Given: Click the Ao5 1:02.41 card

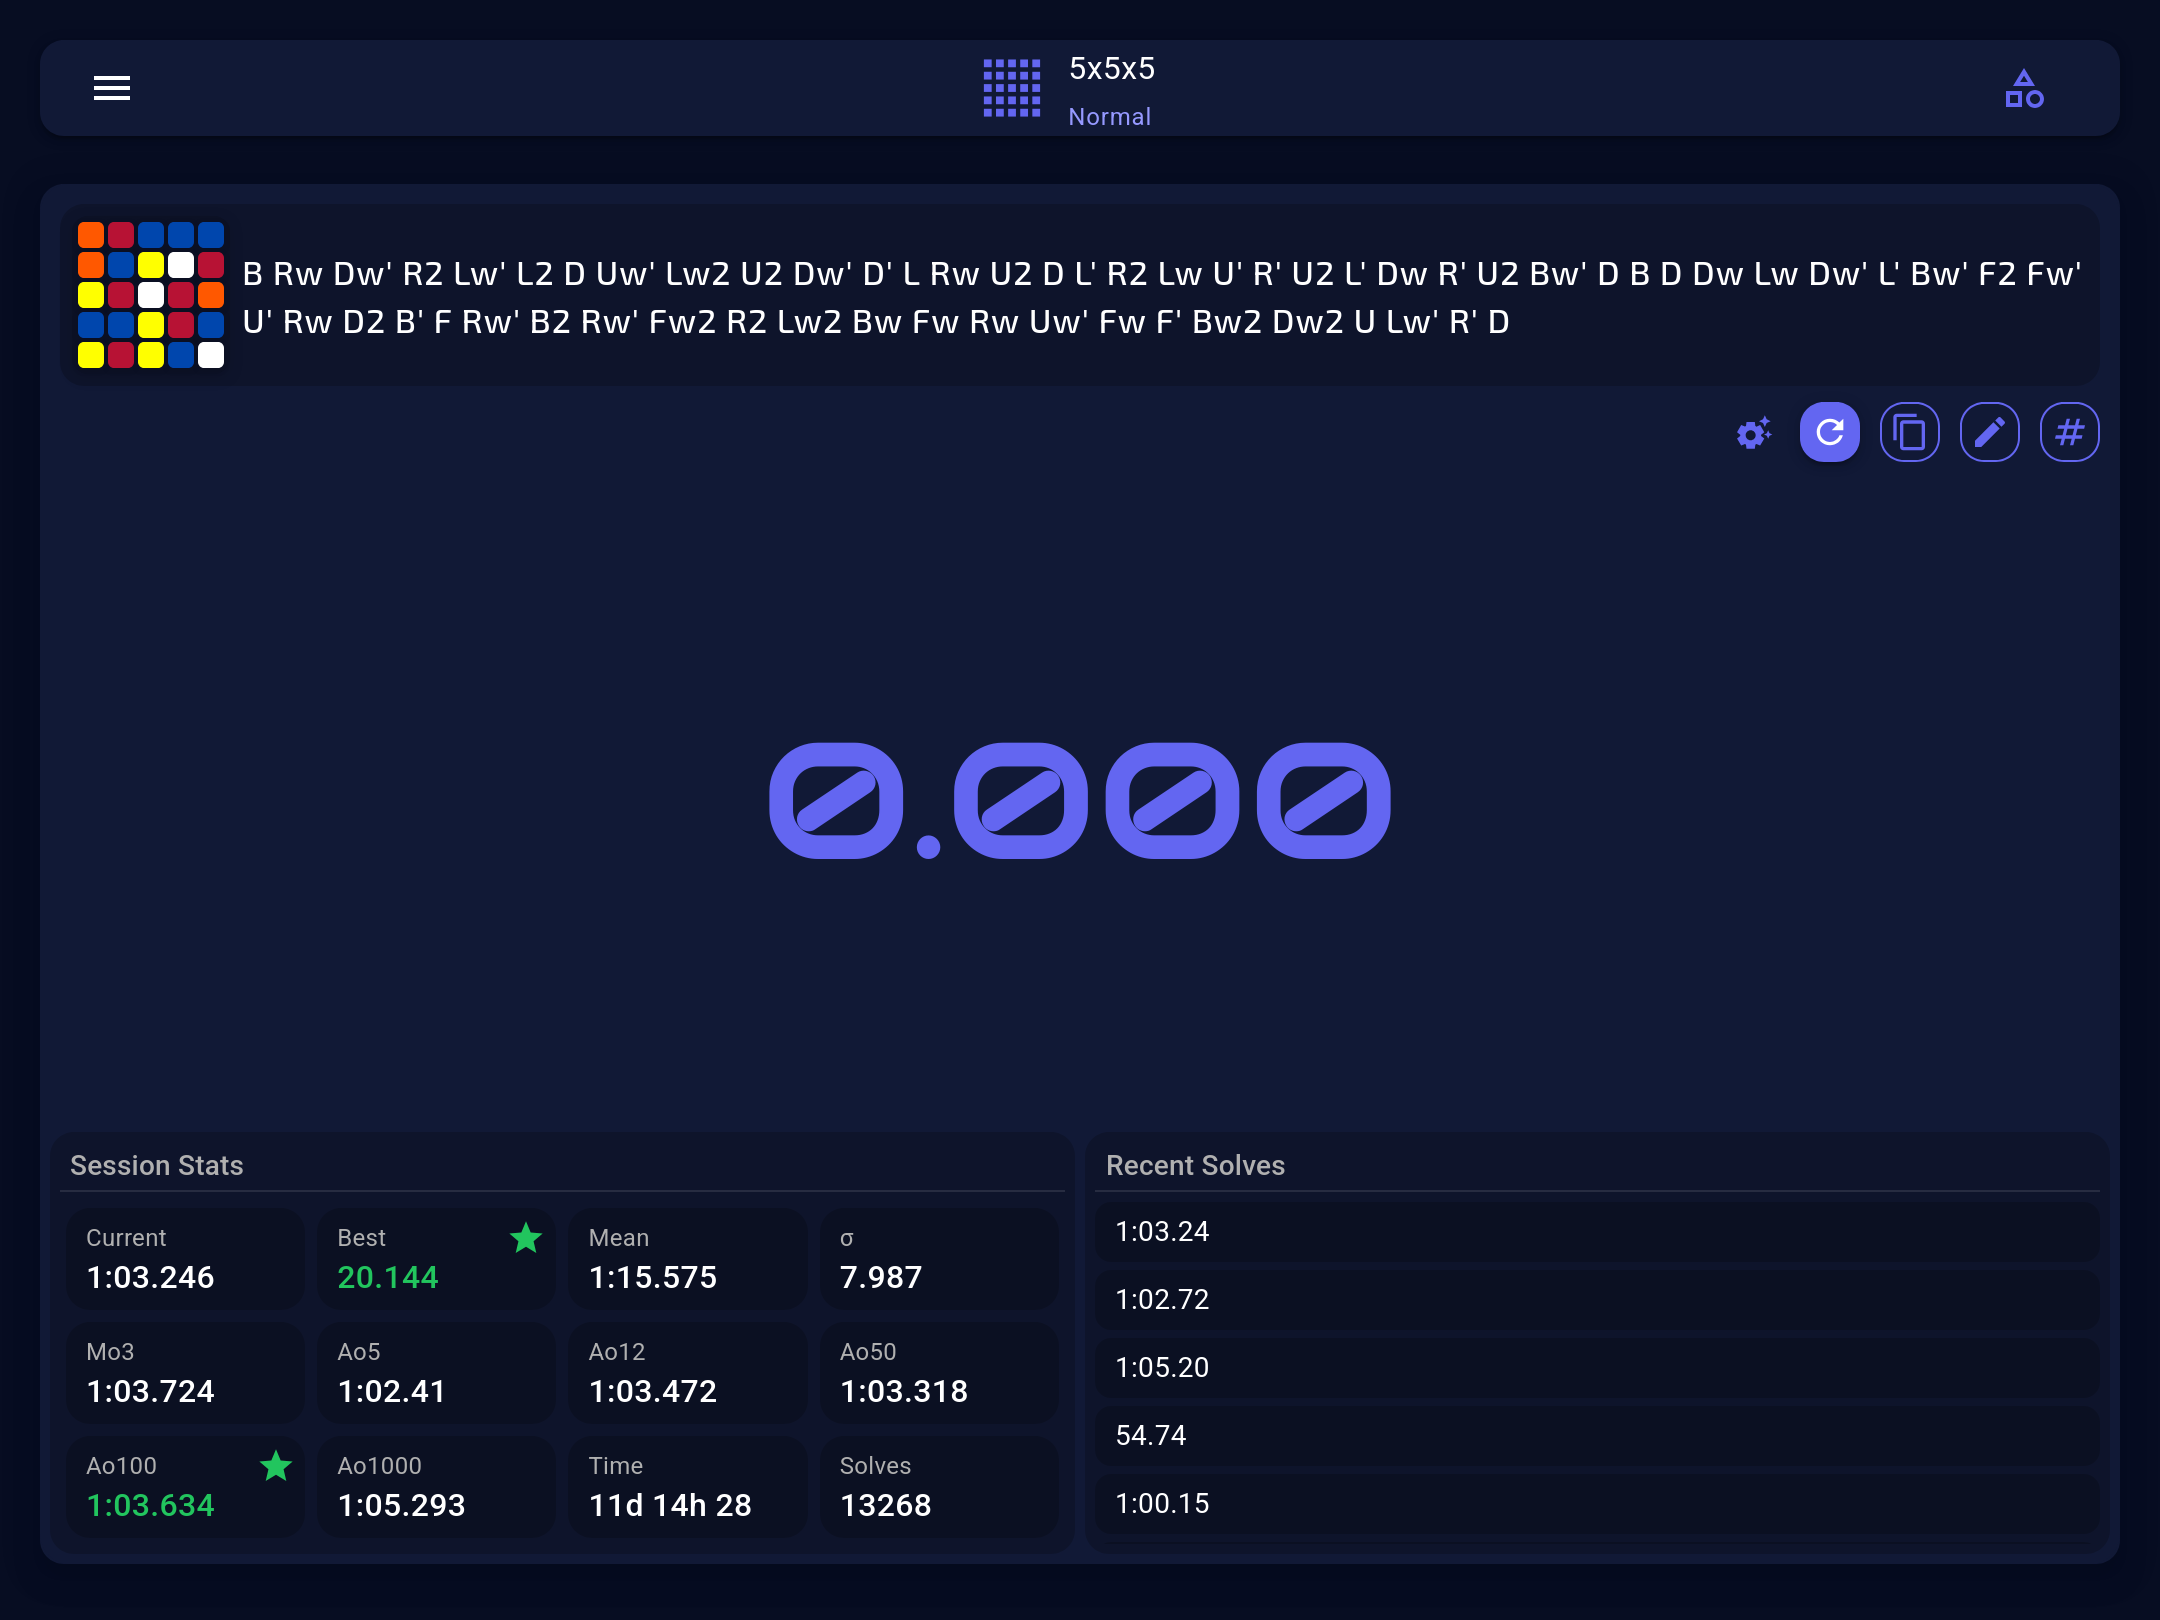Looking at the screenshot, I should coord(436,1373).
